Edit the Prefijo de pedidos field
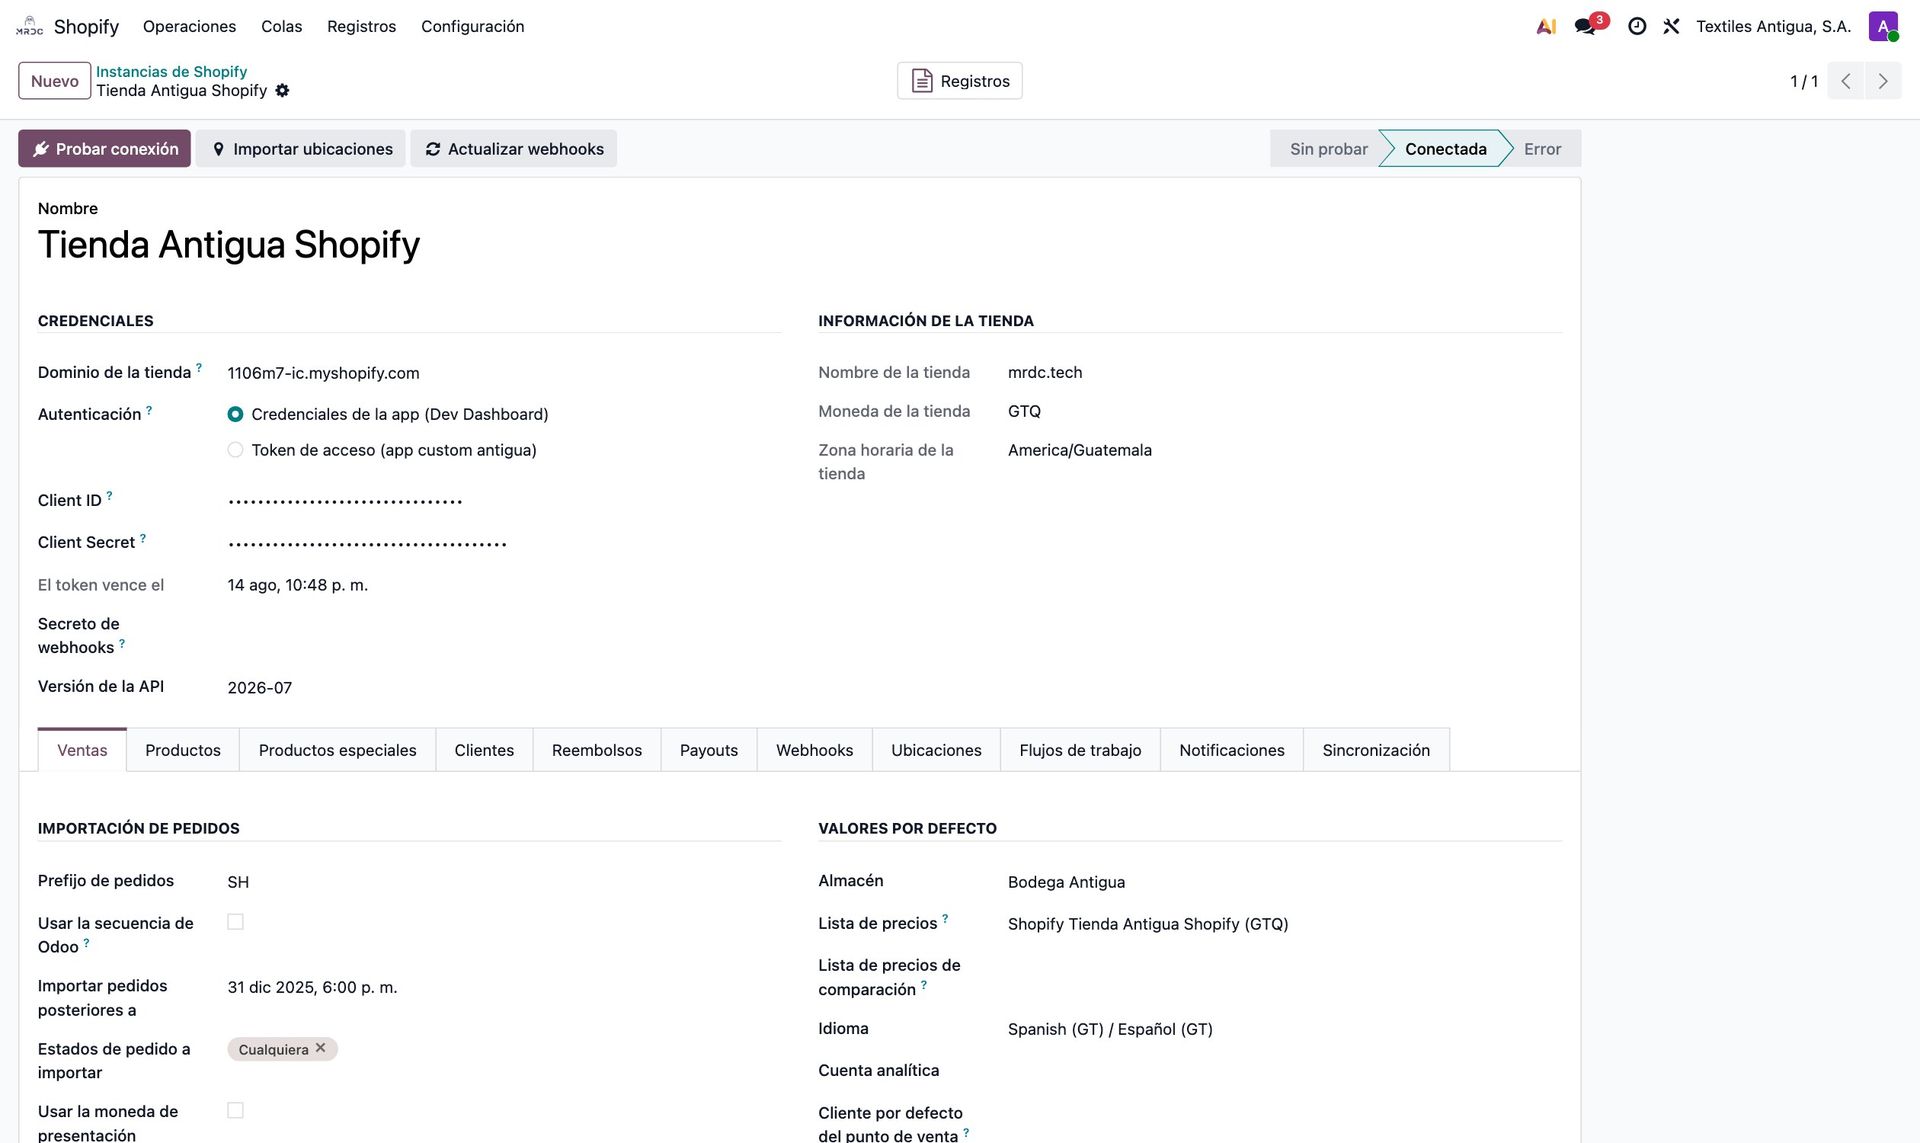This screenshot has width=1920, height=1143. click(x=504, y=882)
